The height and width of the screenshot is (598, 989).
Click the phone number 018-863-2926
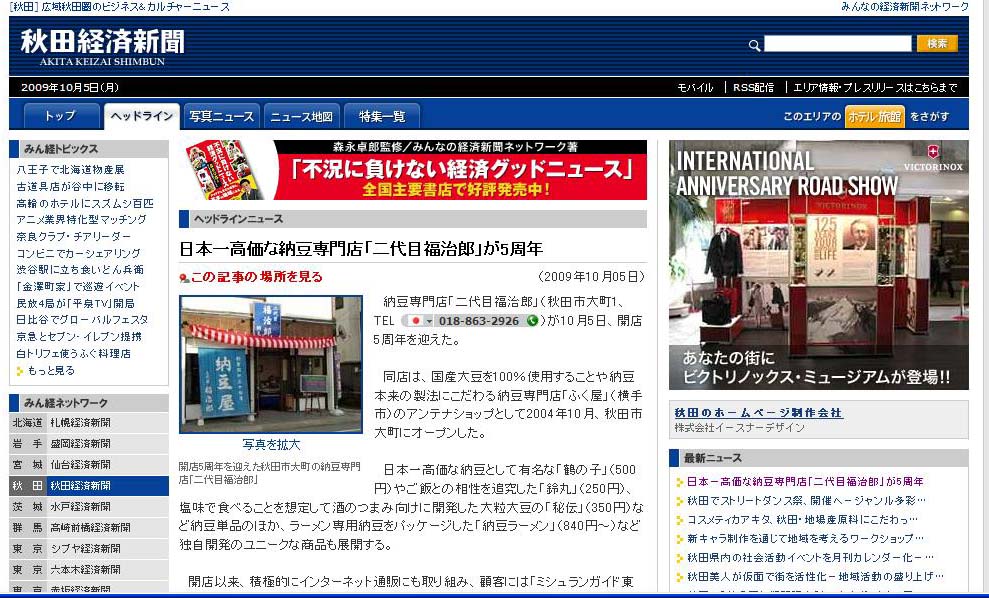pos(479,321)
